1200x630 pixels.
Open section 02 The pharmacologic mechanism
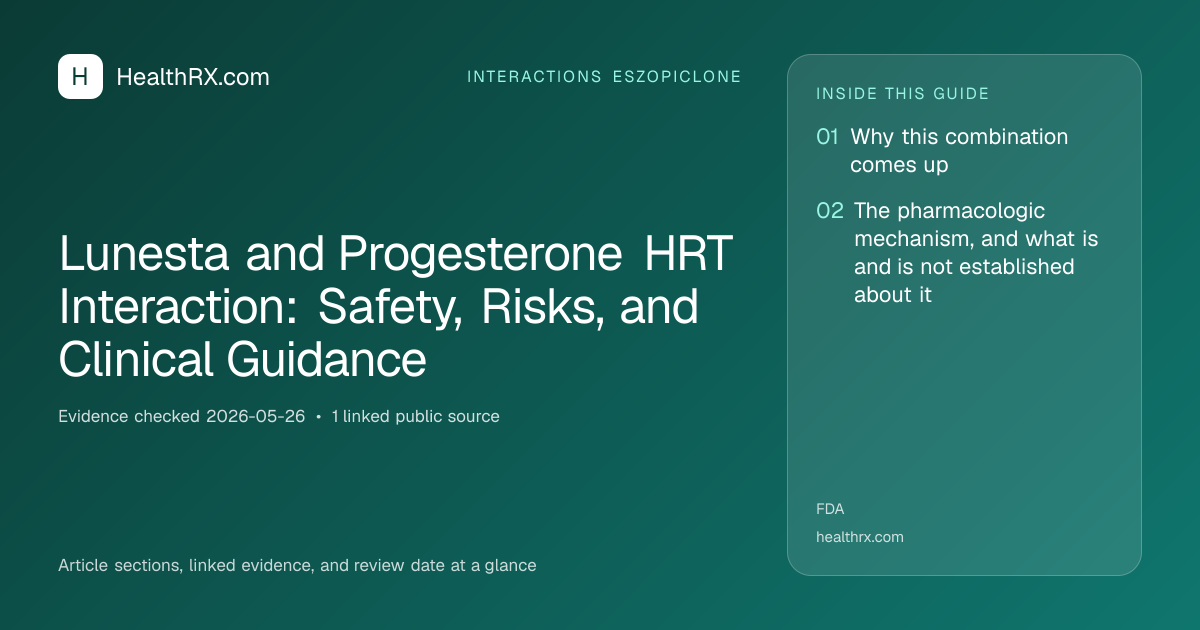tap(957, 253)
